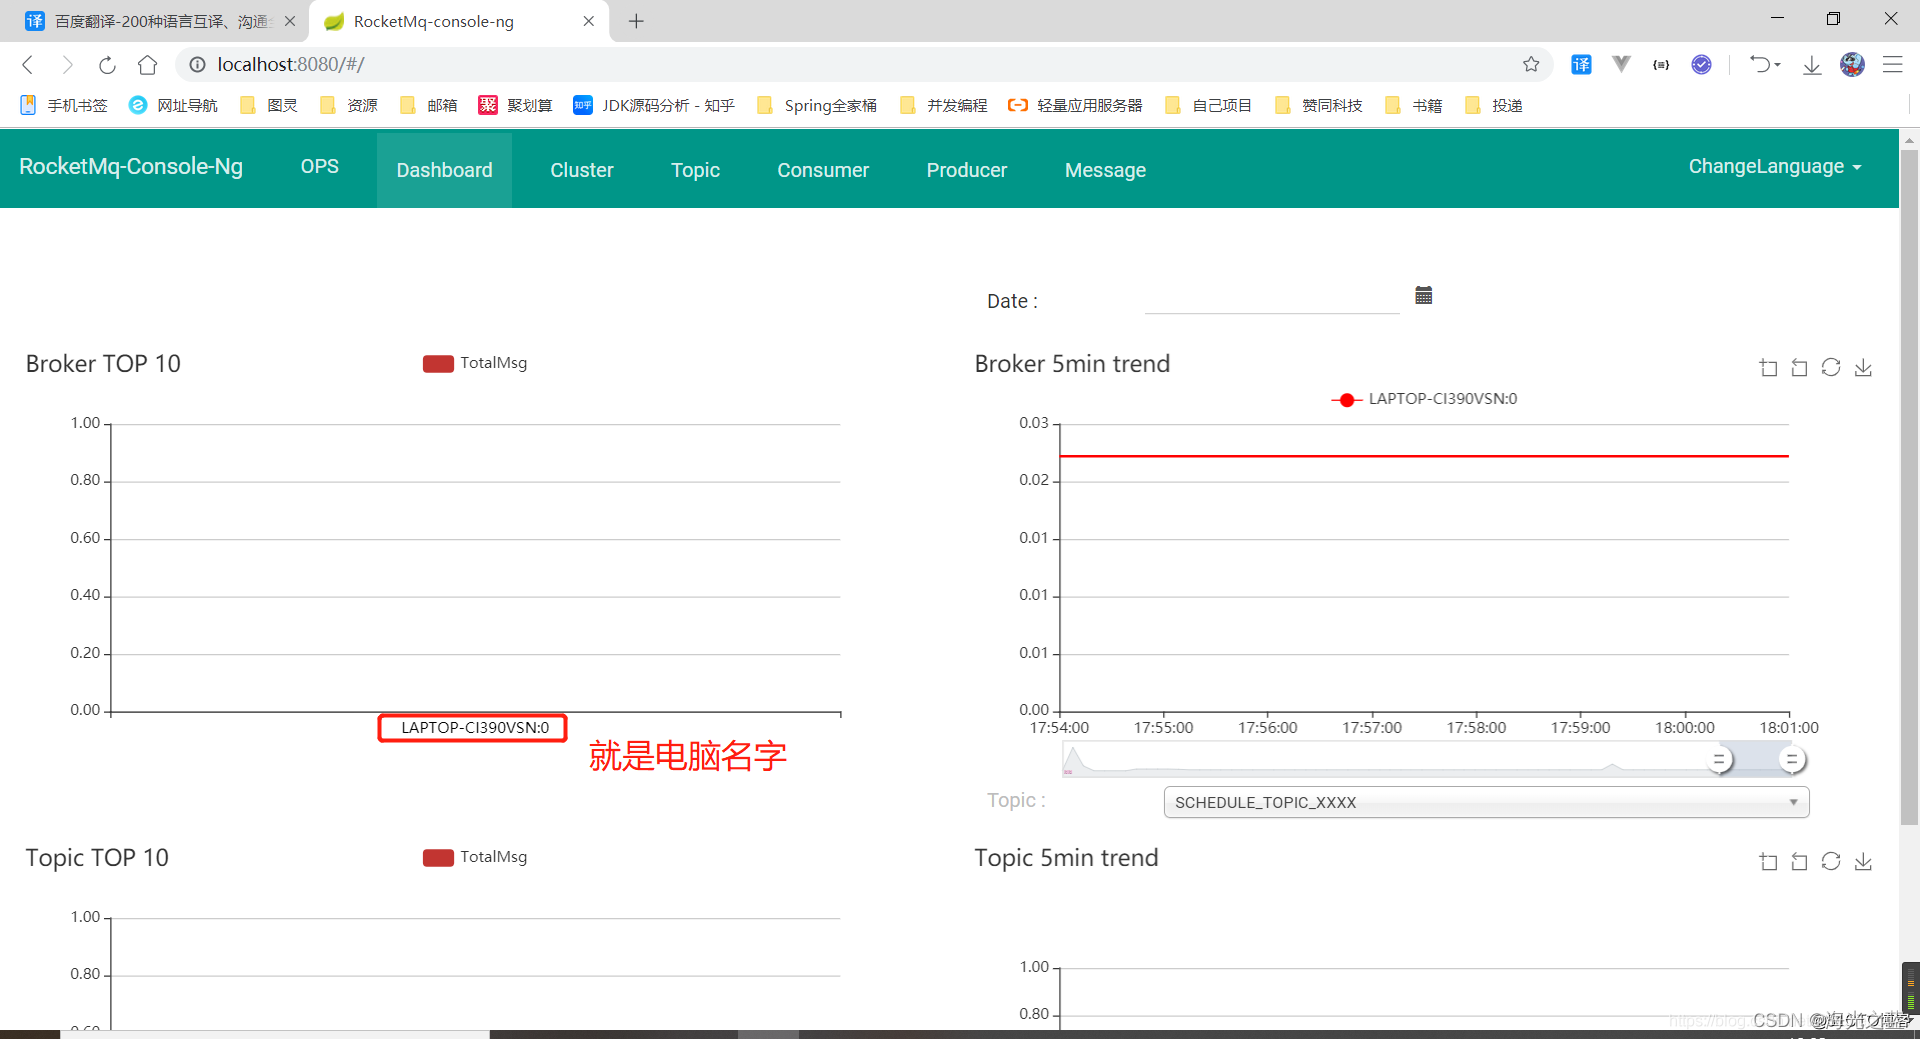Click the user avatar icon

(1852, 65)
